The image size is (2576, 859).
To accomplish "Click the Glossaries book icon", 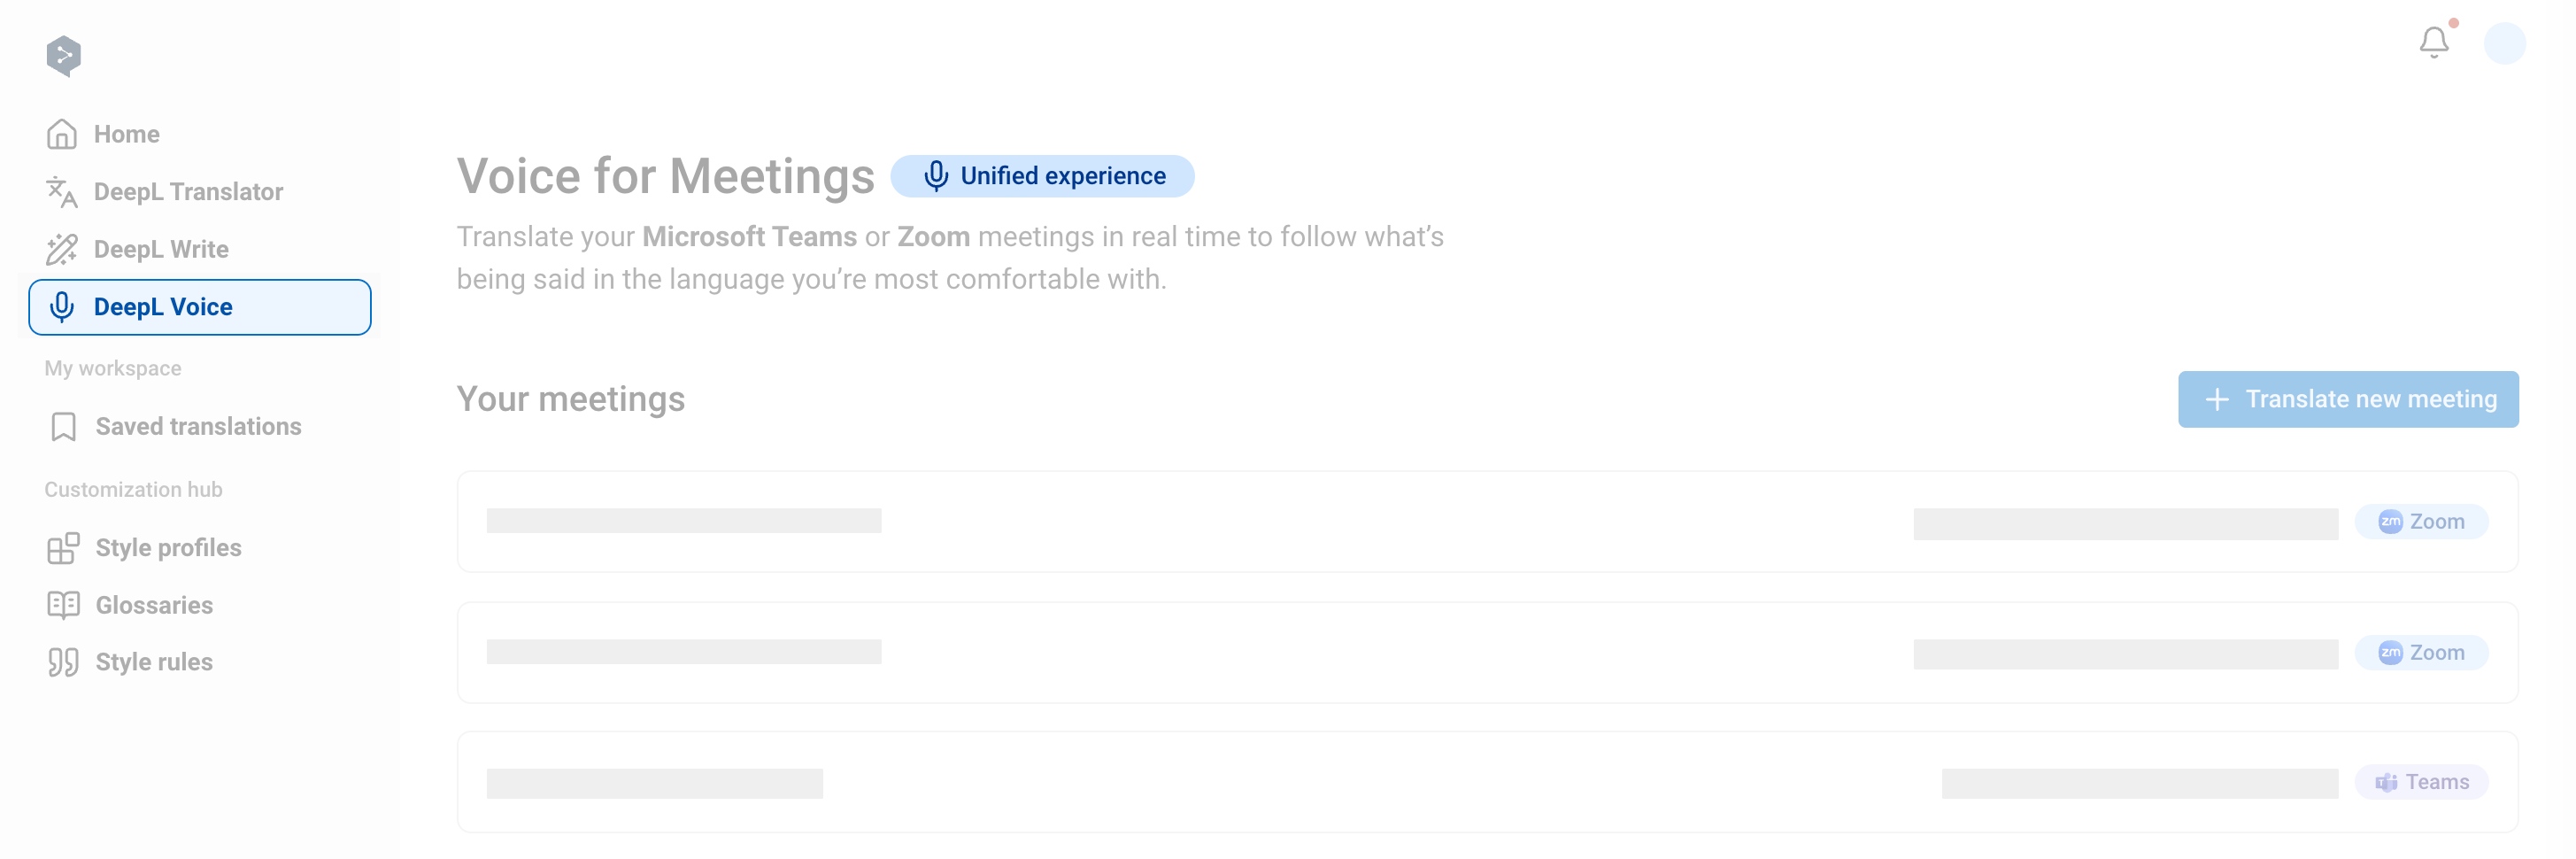I will click(x=63, y=605).
